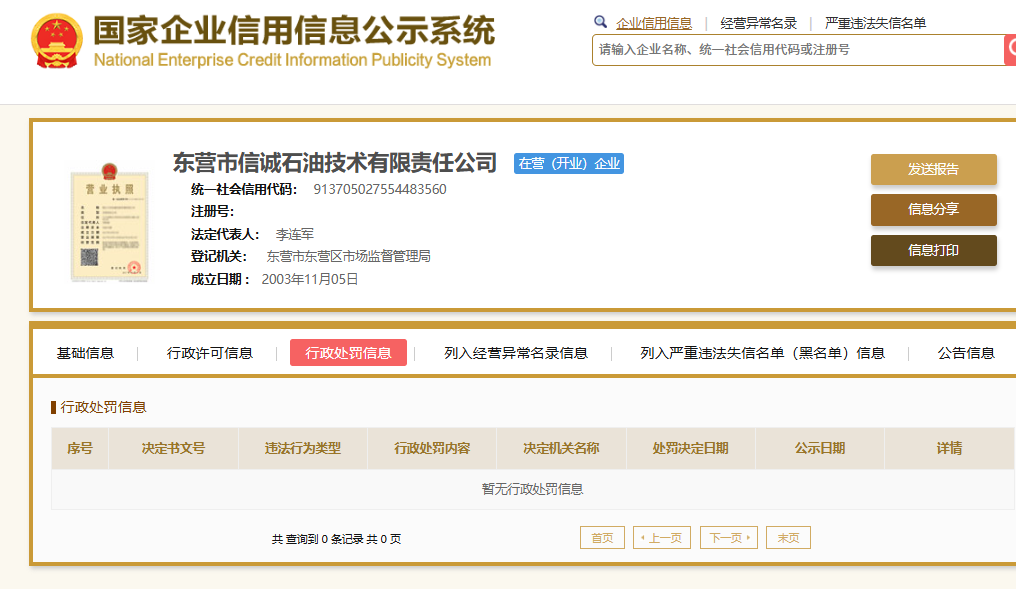The width and height of the screenshot is (1016, 589).
Task: Click the 决定机关名称 column header
Action: click(561, 448)
